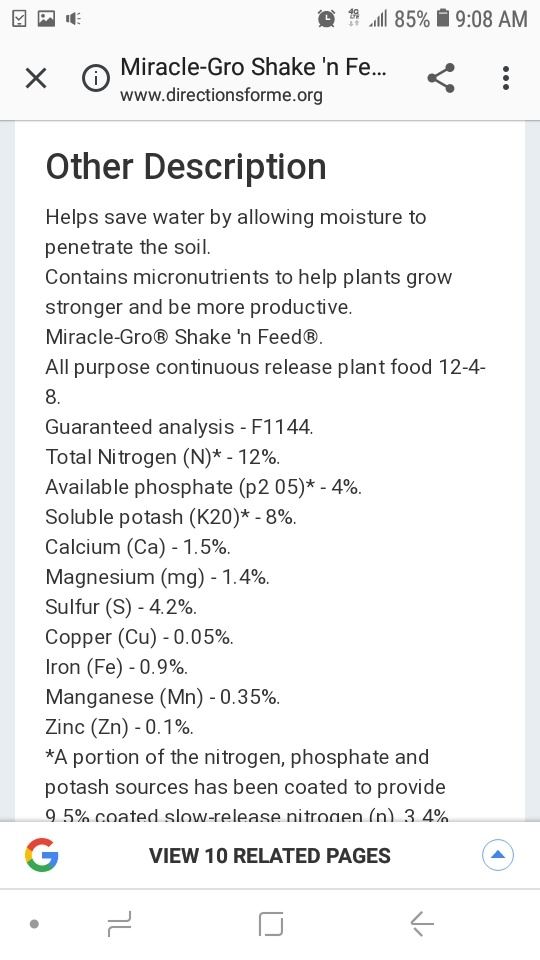Viewport: 540px width, 960px height.
Task: Tap the checkbox notification icon
Action: tap(20, 19)
